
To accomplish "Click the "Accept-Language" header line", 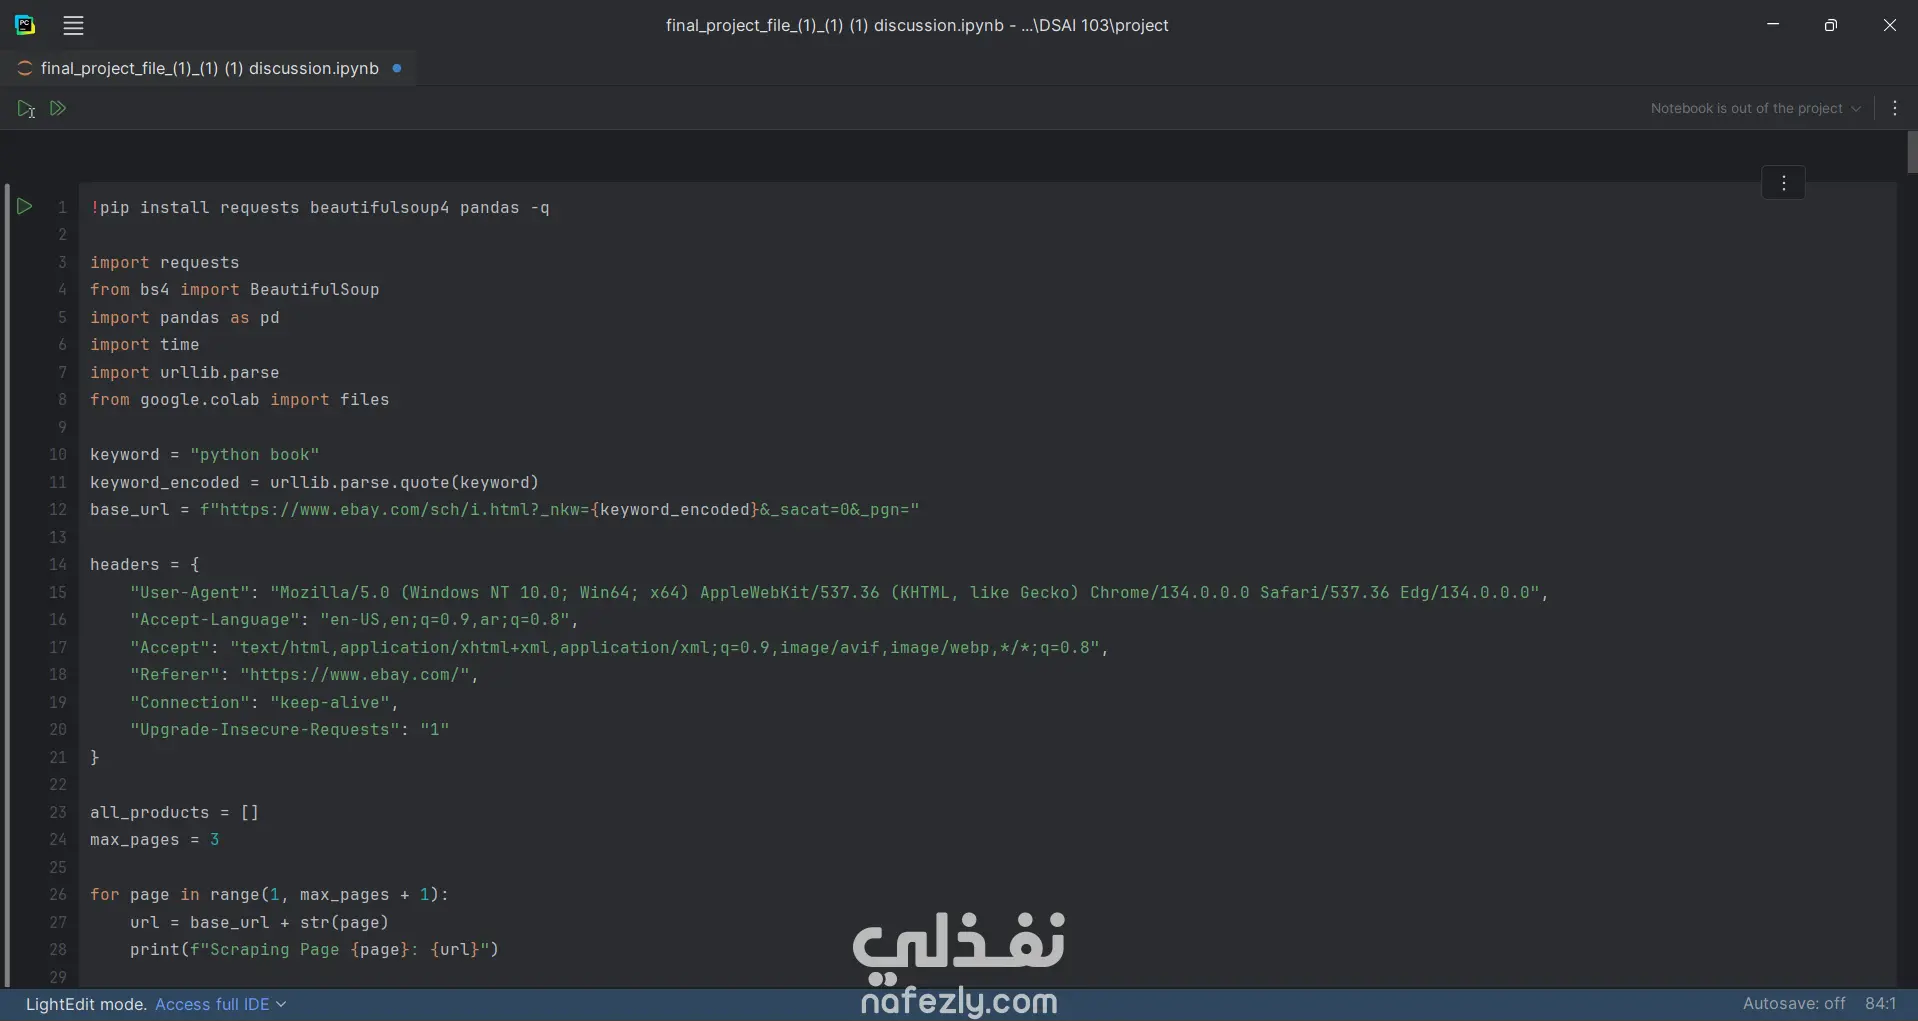I will (x=355, y=620).
